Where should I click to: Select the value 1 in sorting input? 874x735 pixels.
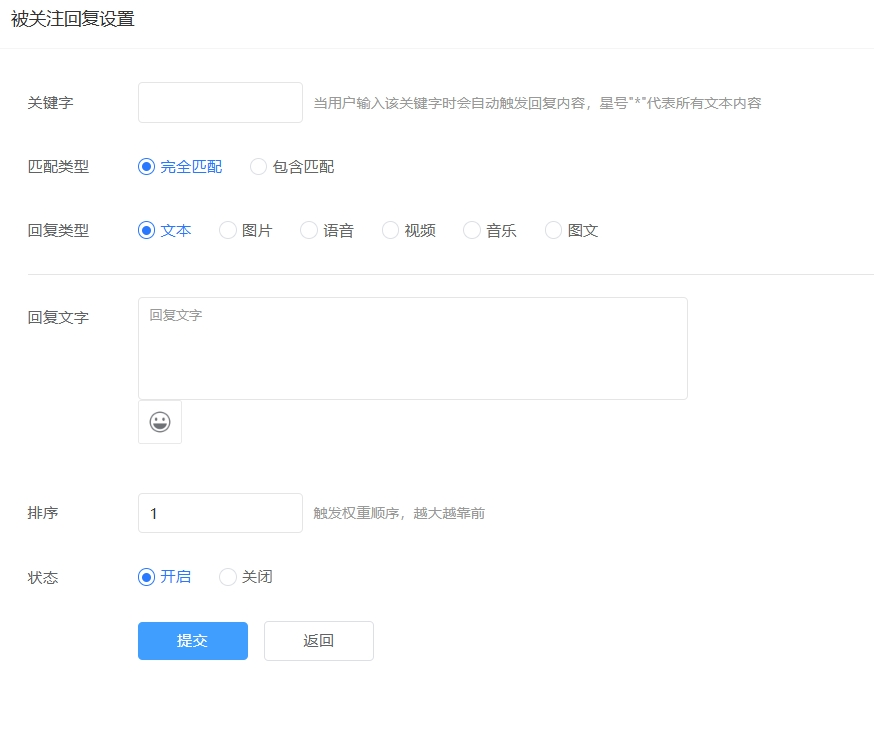[152, 512]
